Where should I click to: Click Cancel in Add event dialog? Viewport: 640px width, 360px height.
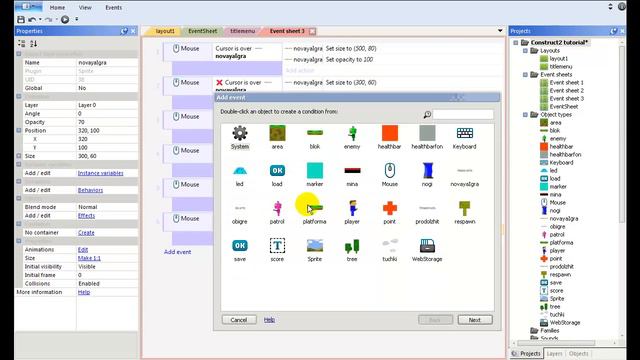coord(239,320)
